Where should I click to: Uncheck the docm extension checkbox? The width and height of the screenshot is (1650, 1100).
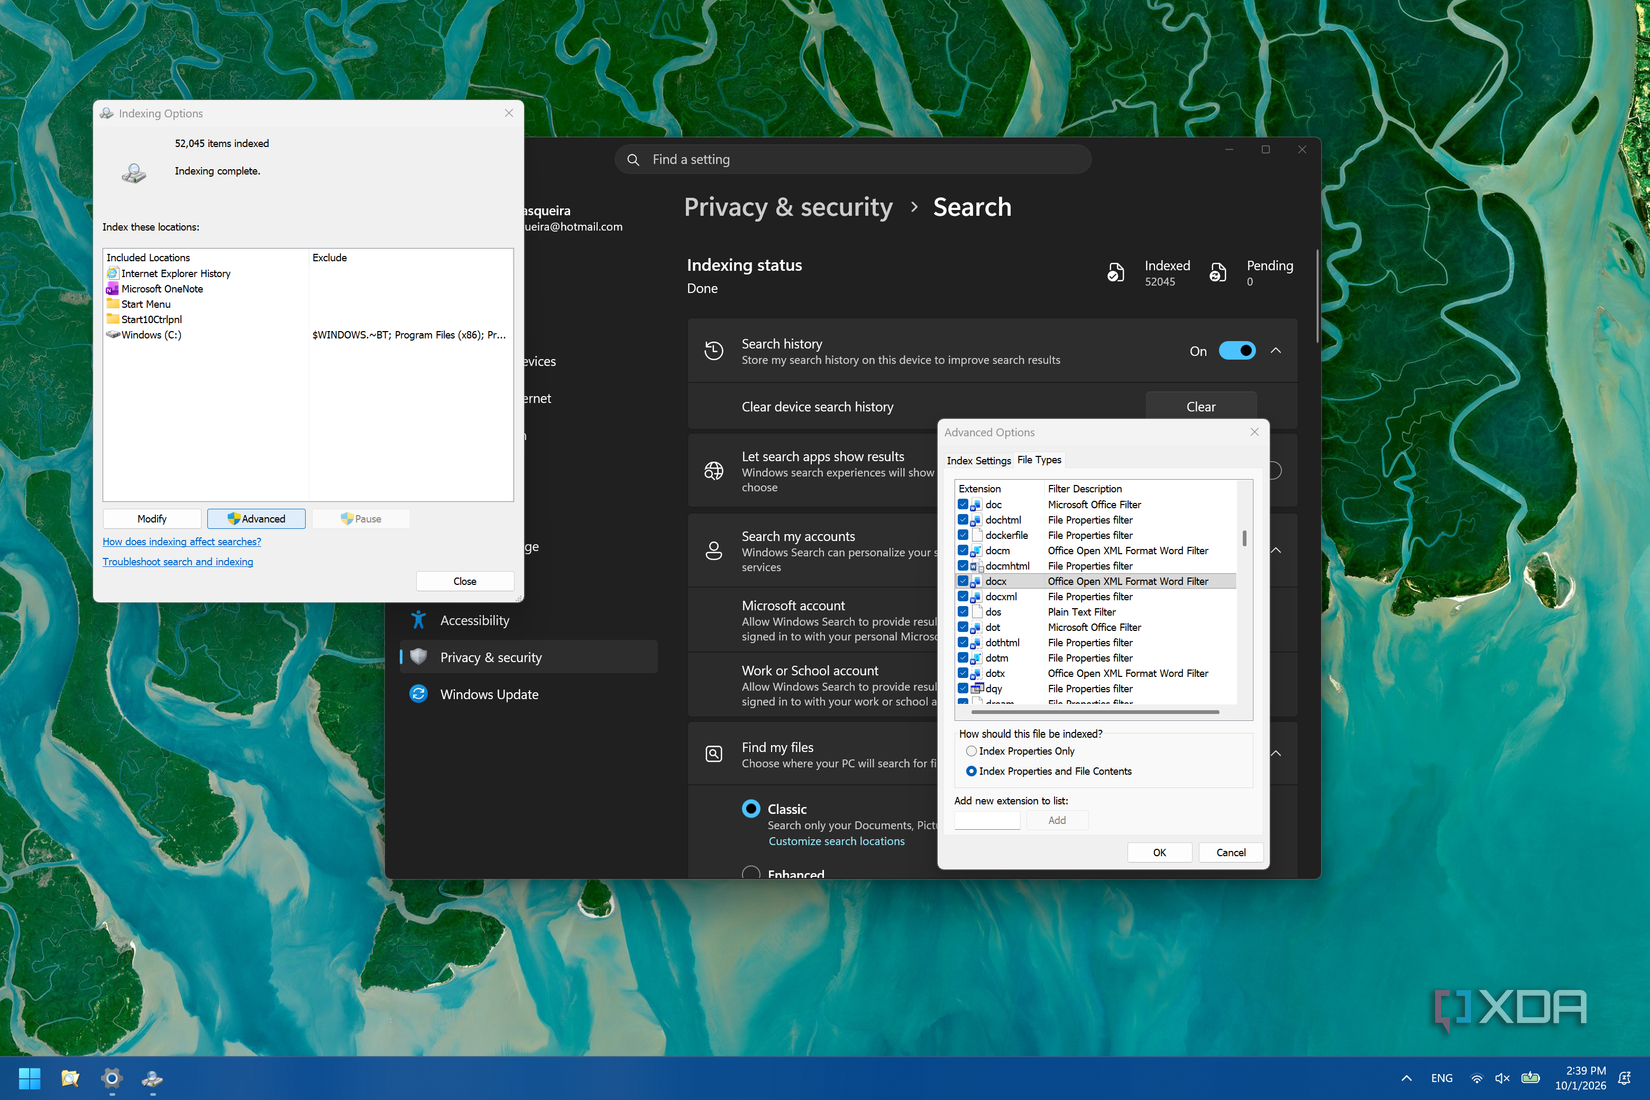[963, 550]
